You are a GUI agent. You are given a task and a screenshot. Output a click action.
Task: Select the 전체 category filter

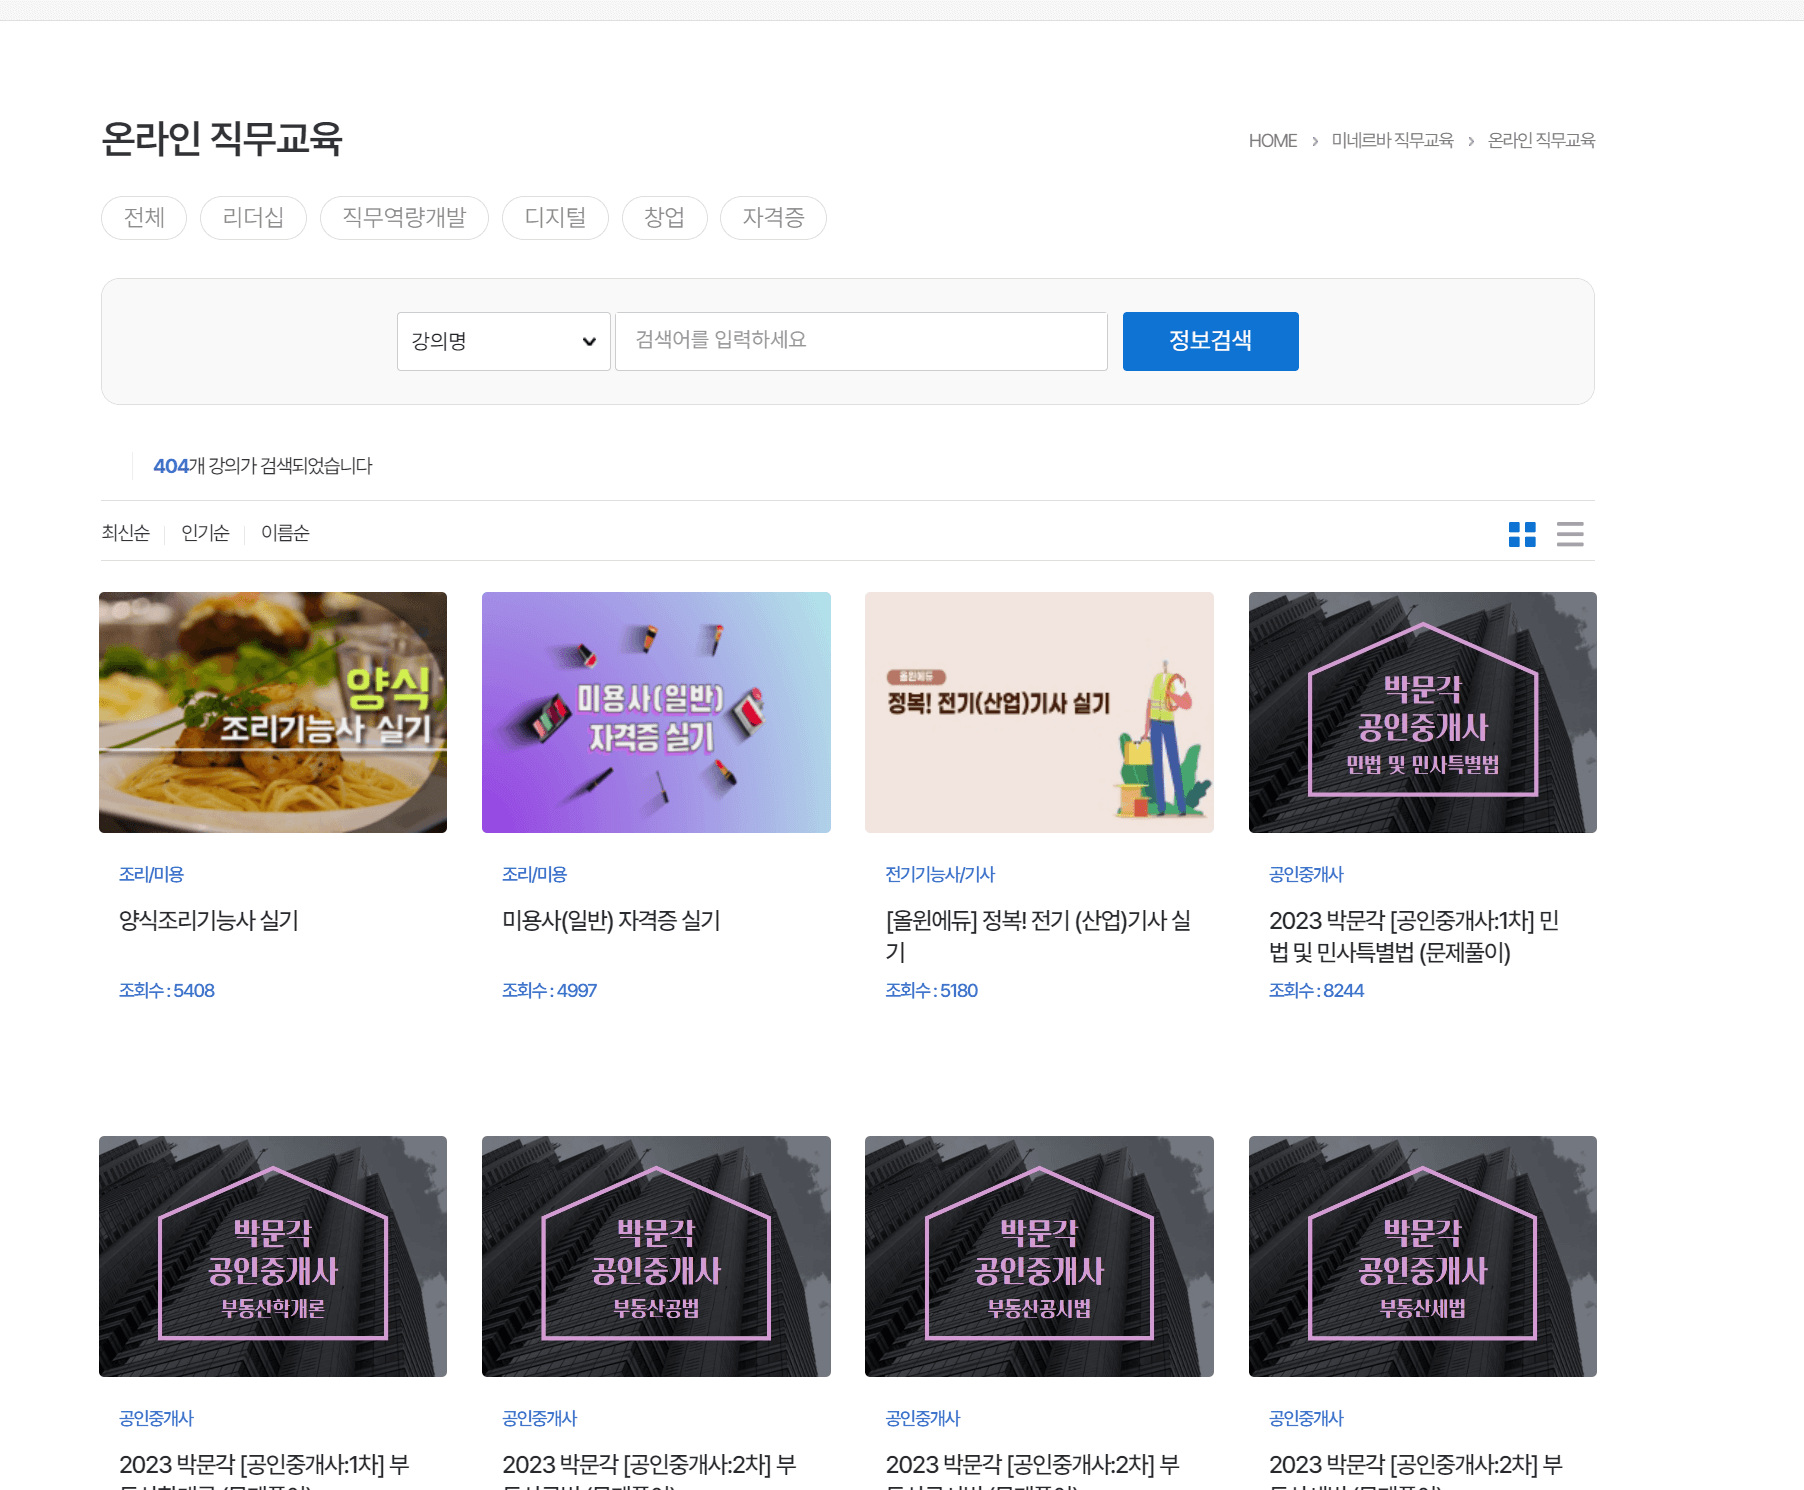(x=143, y=218)
